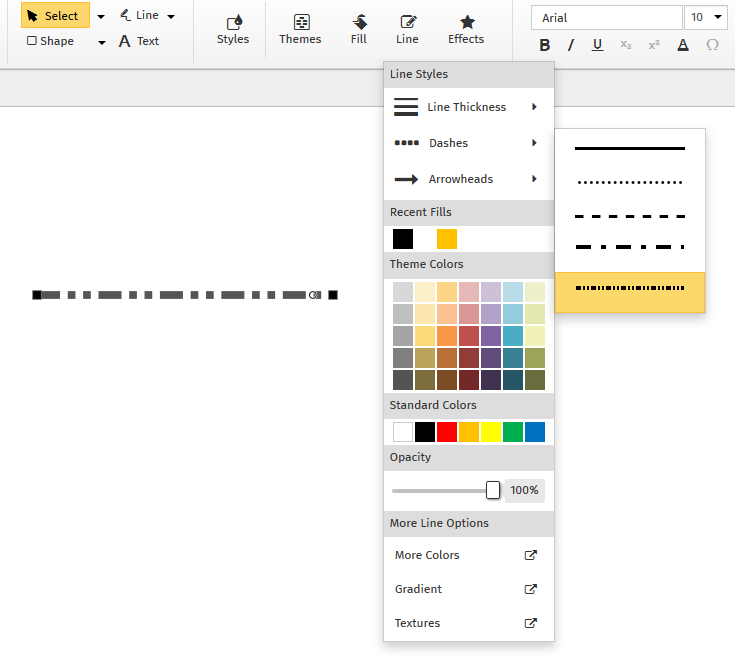Toggle Italic formatting
This screenshot has height=666, width=735.
pos(571,45)
